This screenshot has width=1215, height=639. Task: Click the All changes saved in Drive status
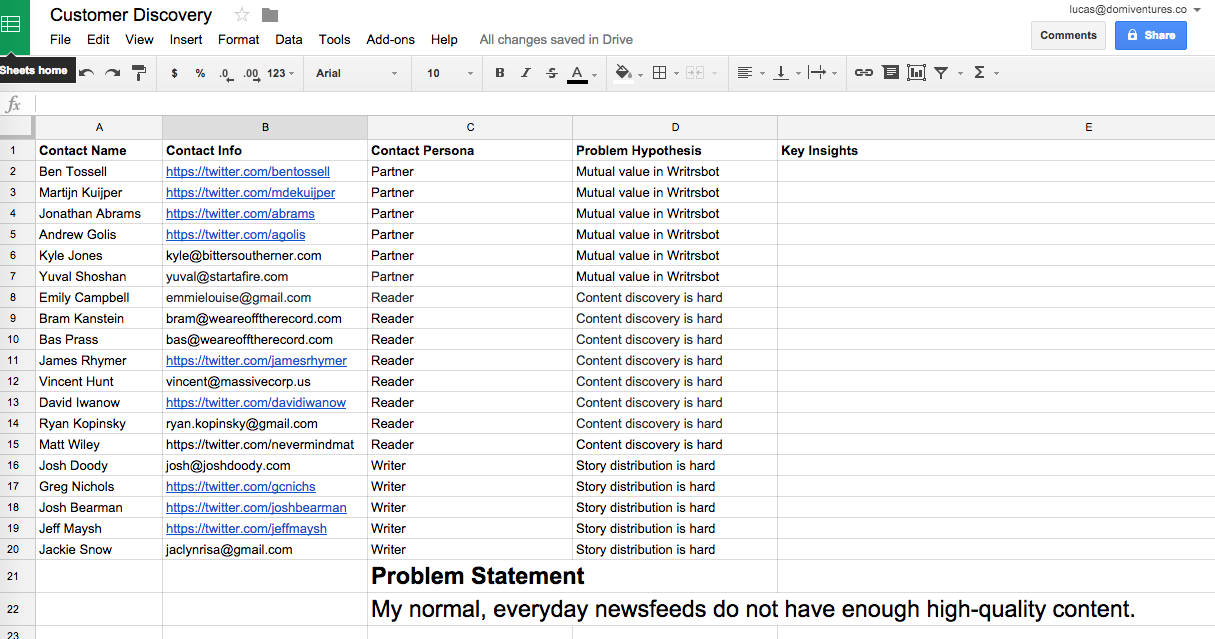click(556, 40)
